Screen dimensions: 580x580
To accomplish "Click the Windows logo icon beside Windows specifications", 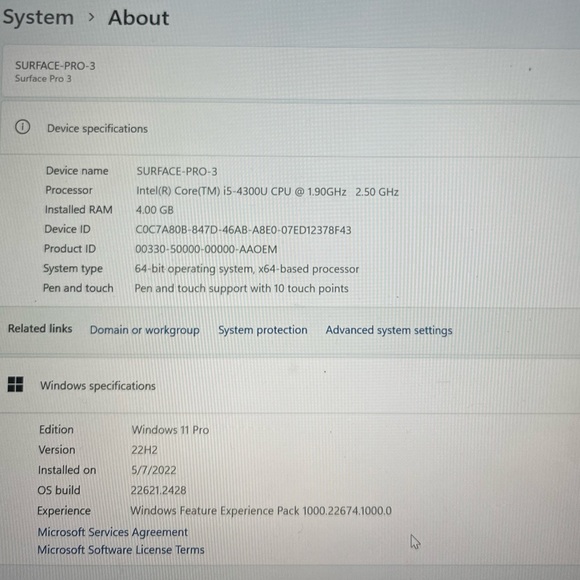I will pos(16,384).
